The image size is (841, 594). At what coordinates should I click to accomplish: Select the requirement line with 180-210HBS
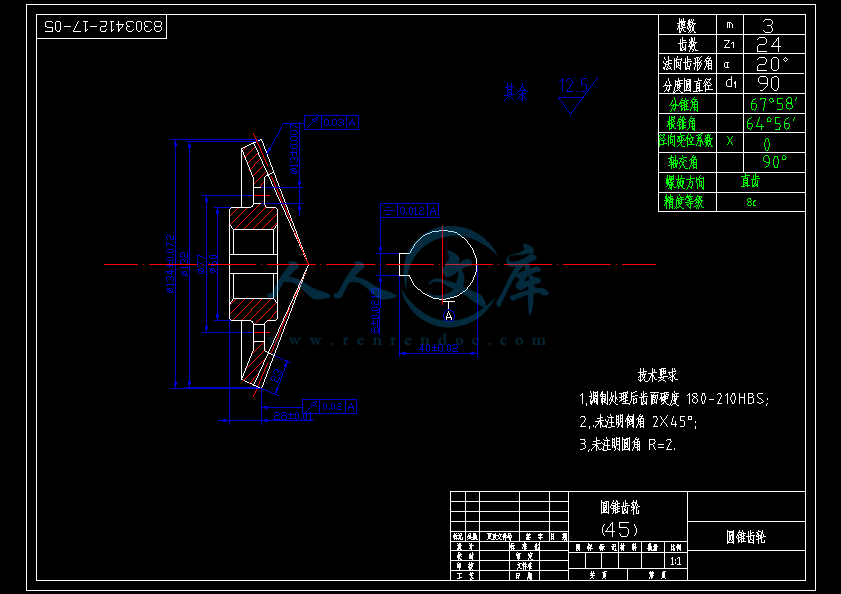click(x=674, y=399)
